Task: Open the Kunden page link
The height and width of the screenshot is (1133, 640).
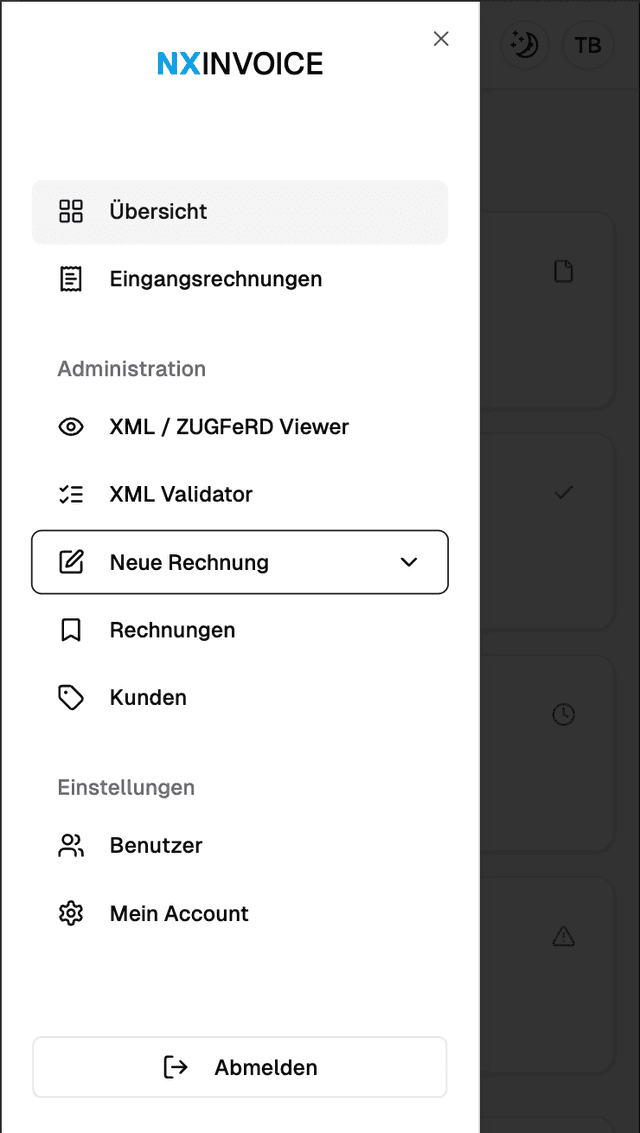Action: click(240, 698)
